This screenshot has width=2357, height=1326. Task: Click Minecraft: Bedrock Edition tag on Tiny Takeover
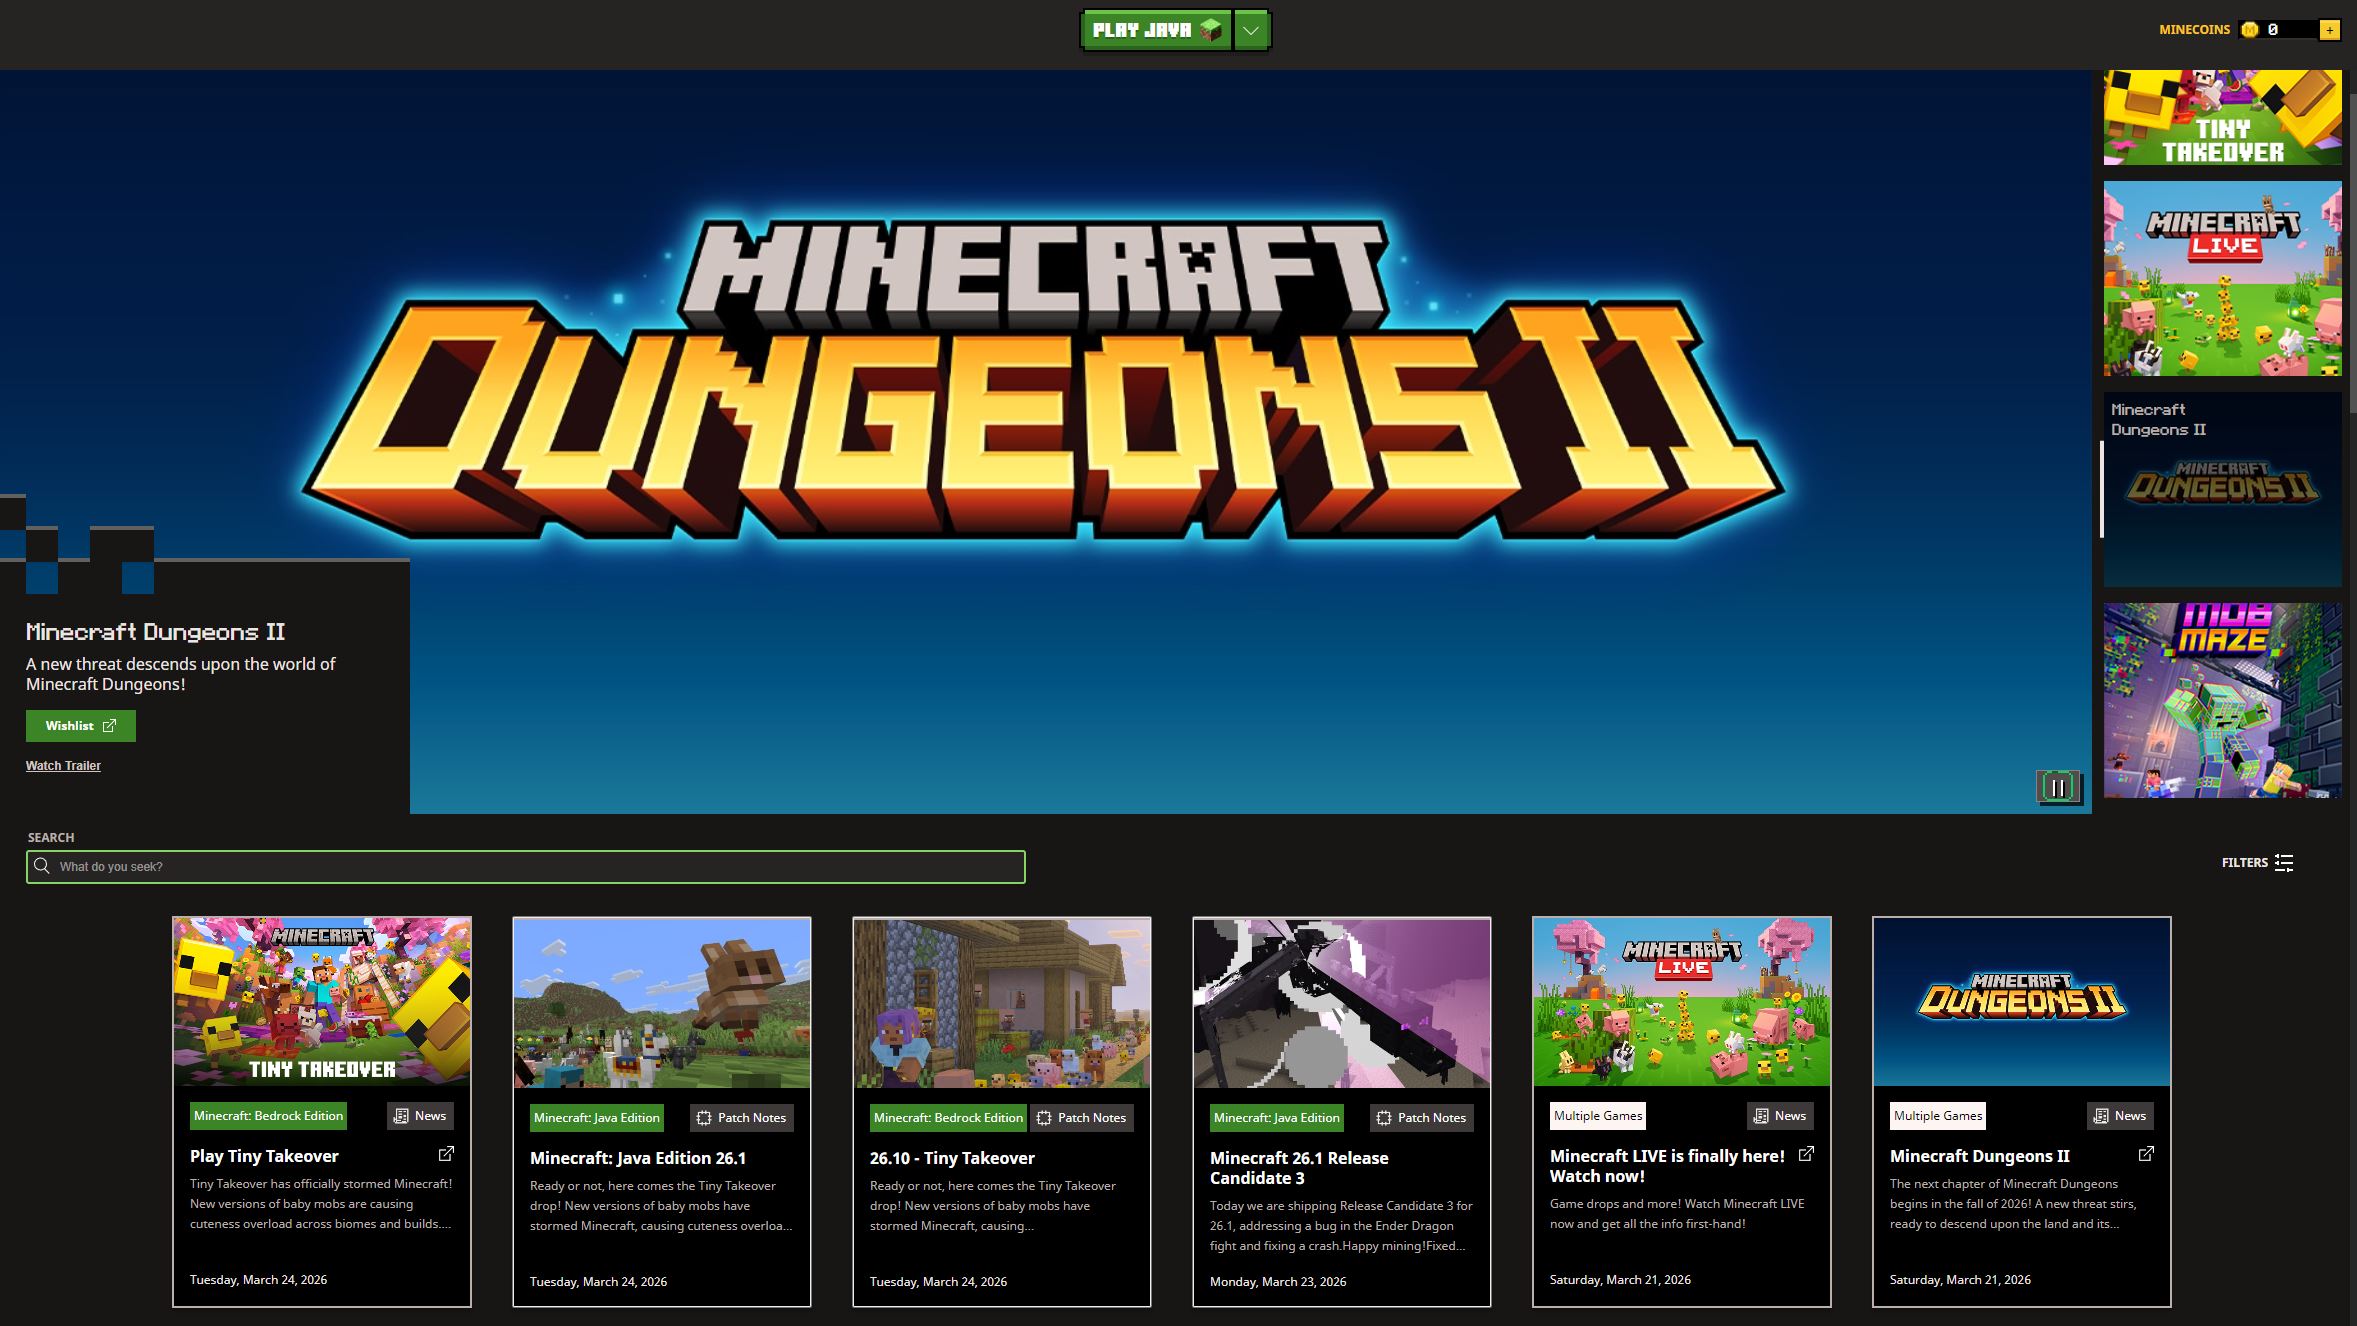click(268, 1116)
